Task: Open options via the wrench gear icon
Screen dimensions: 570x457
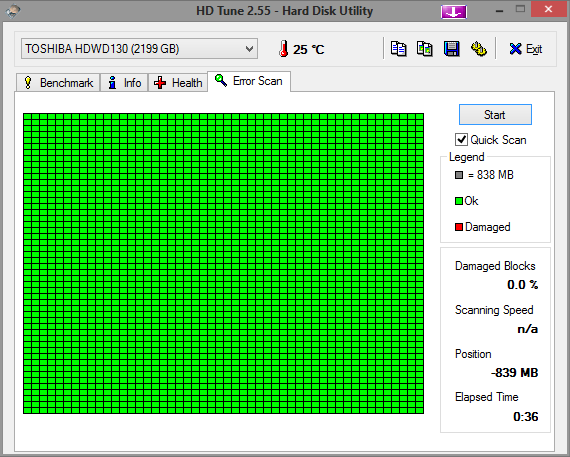Action: (x=479, y=49)
